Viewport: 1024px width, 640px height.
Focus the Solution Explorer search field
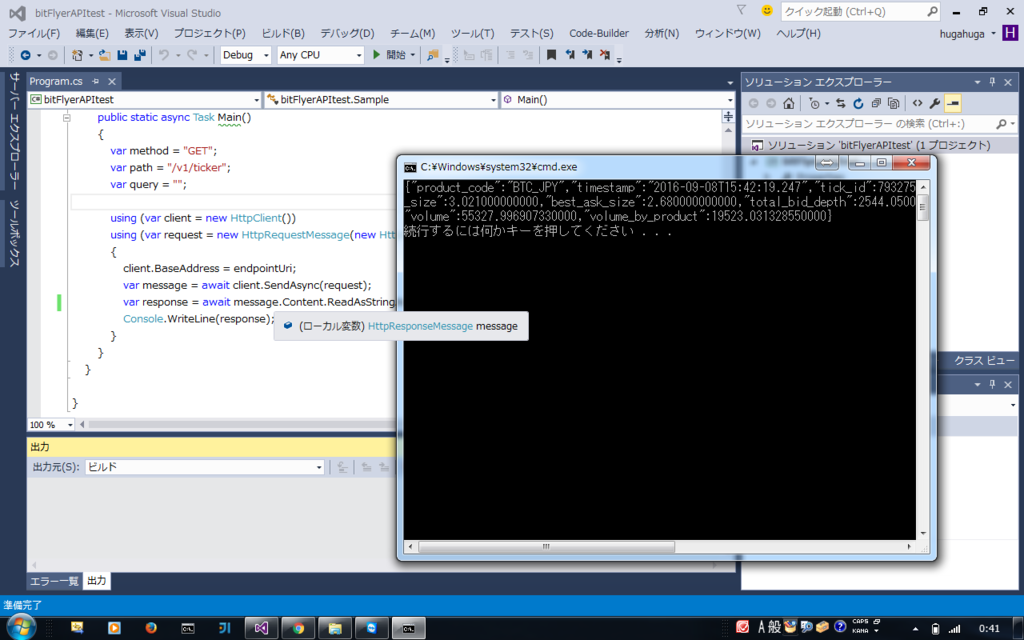click(880, 124)
